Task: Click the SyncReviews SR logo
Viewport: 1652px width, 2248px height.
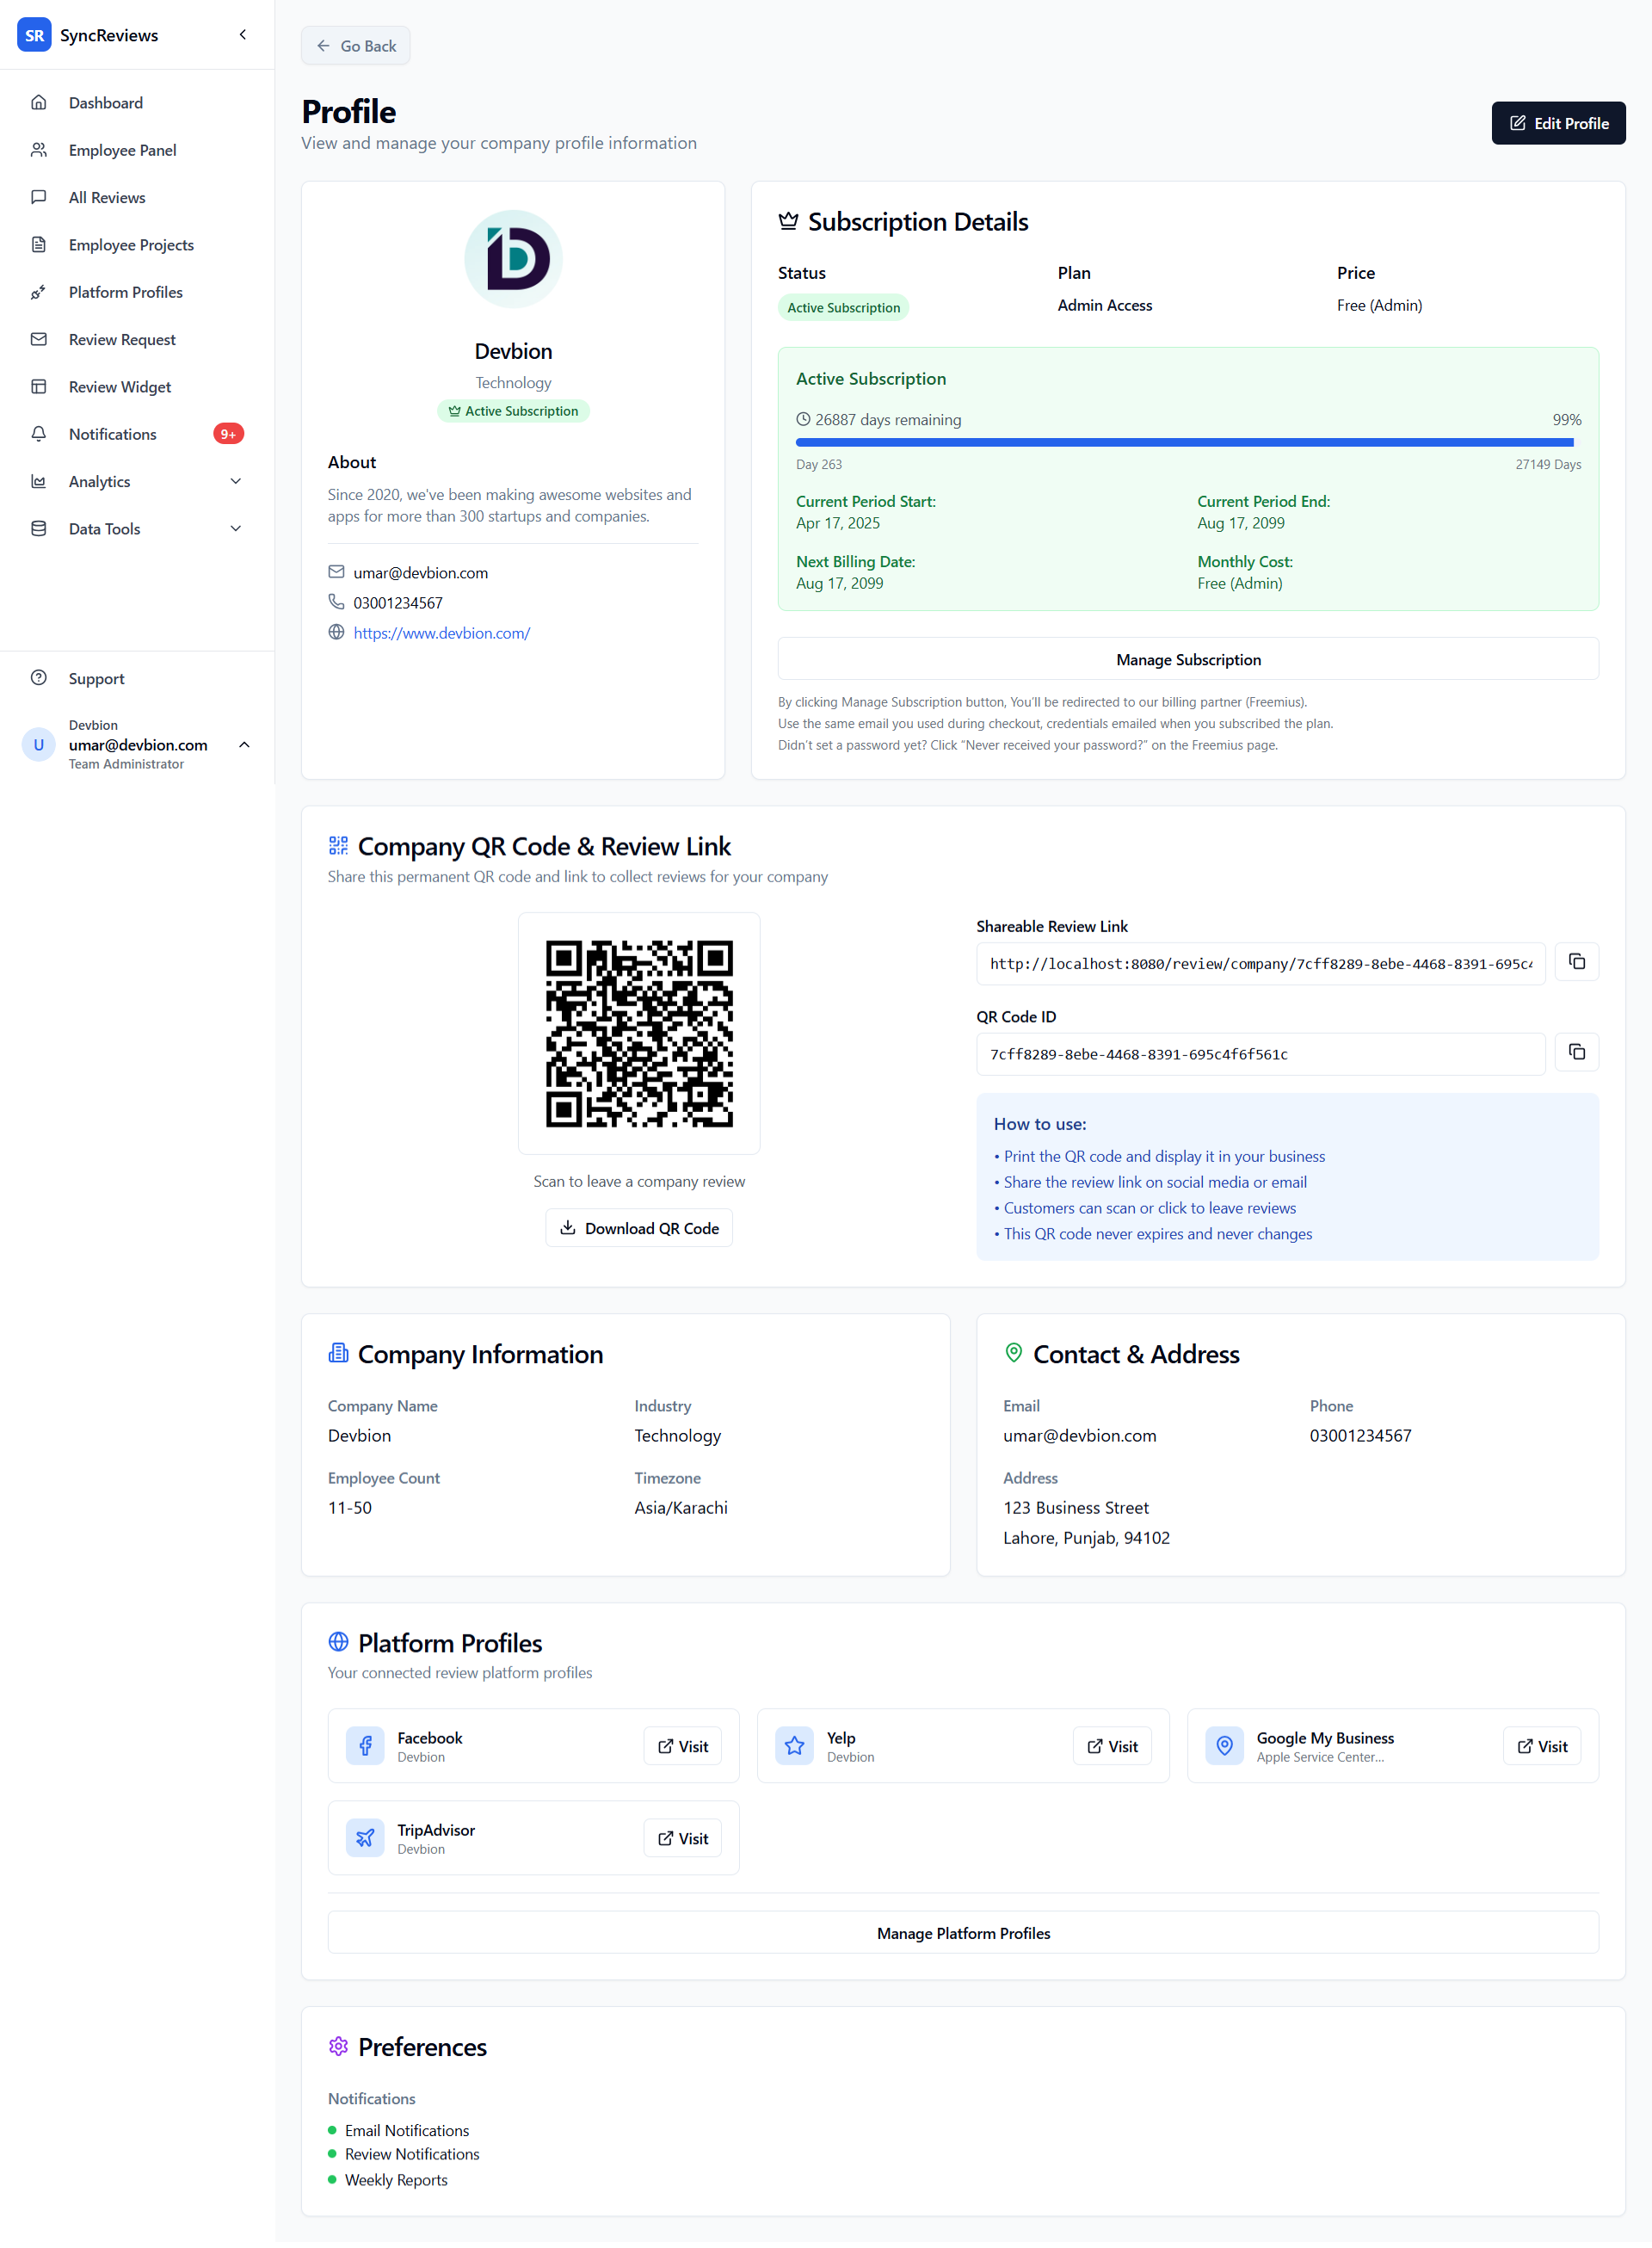Action: tap(34, 34)
